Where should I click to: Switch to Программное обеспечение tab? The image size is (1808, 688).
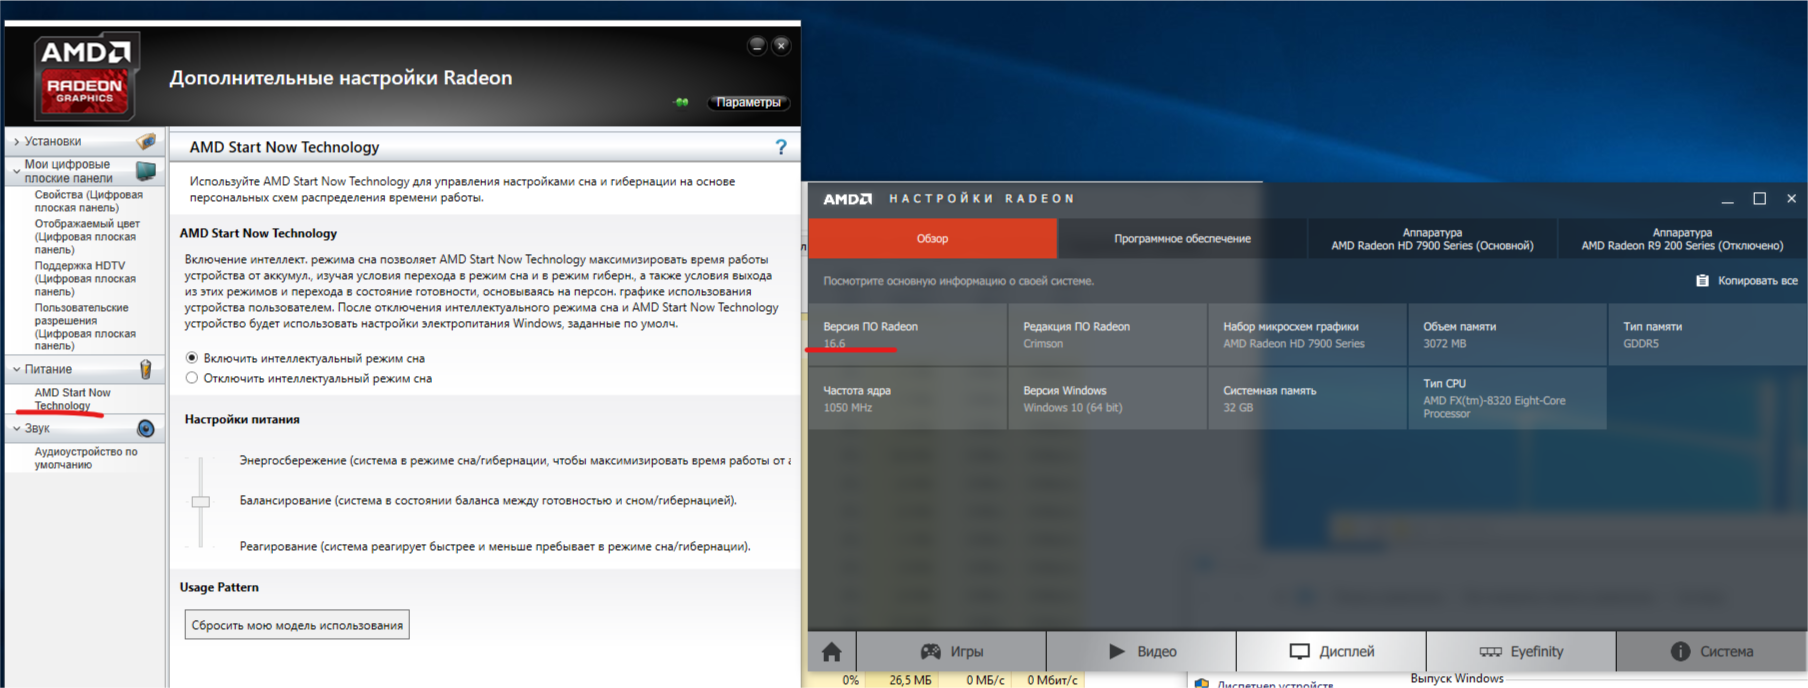point(1182,239)
